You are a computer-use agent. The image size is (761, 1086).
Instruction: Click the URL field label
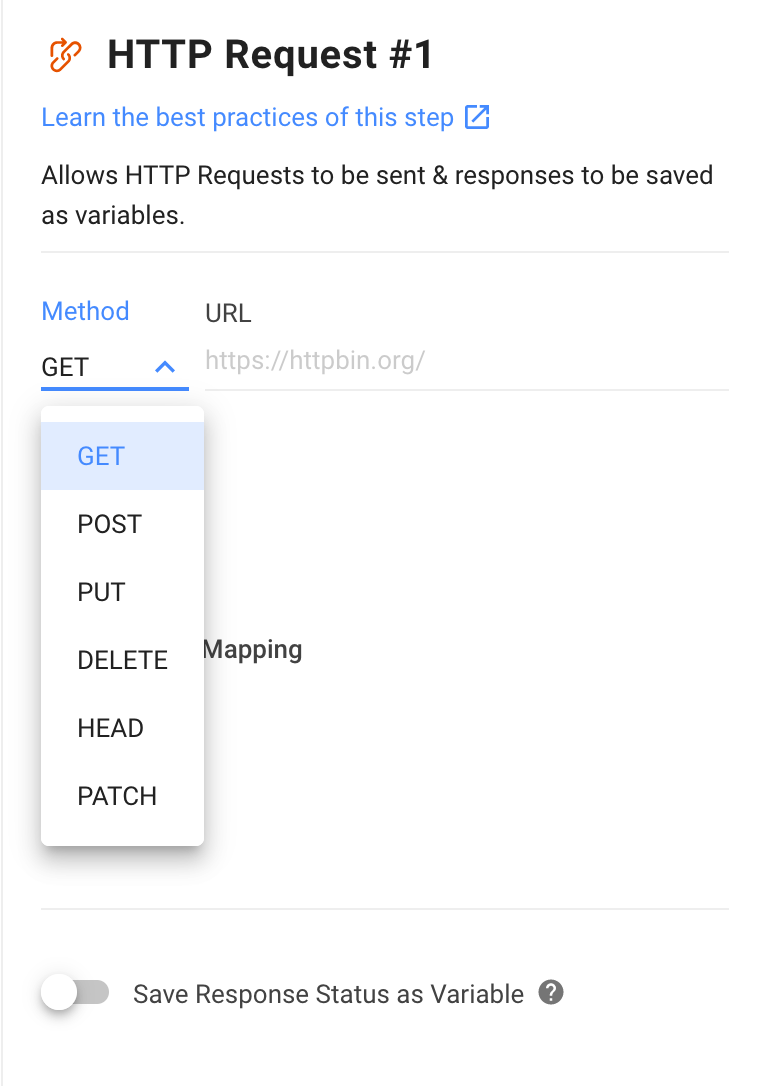tap(228, 313)
